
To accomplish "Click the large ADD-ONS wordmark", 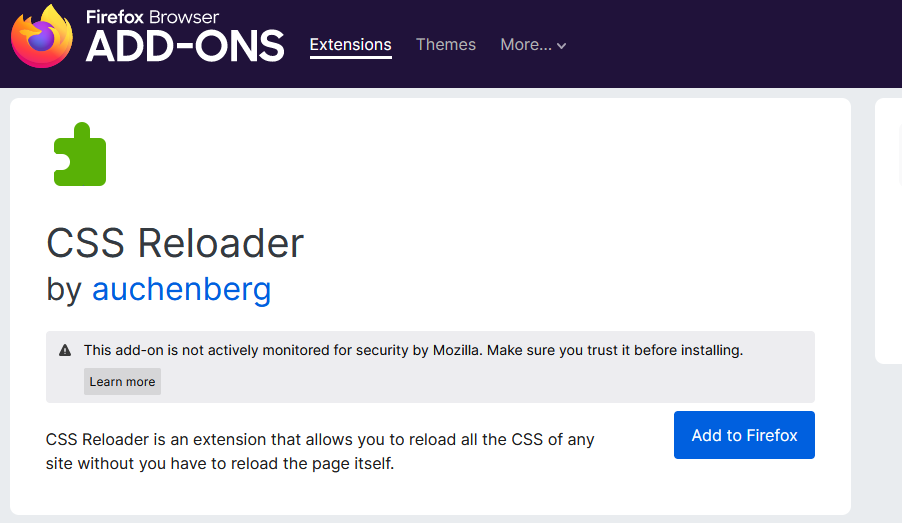I will coord(185,47).
